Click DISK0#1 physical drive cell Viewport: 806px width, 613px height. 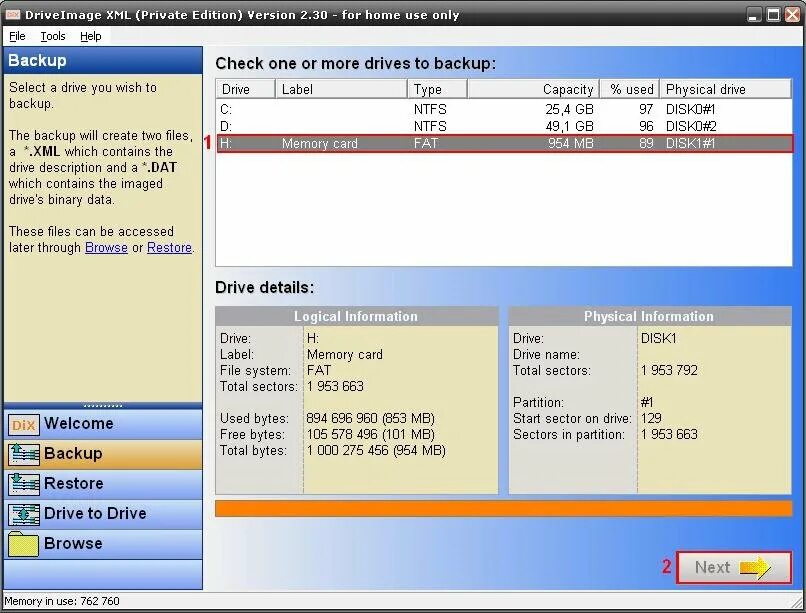click(x=690, y=109)
